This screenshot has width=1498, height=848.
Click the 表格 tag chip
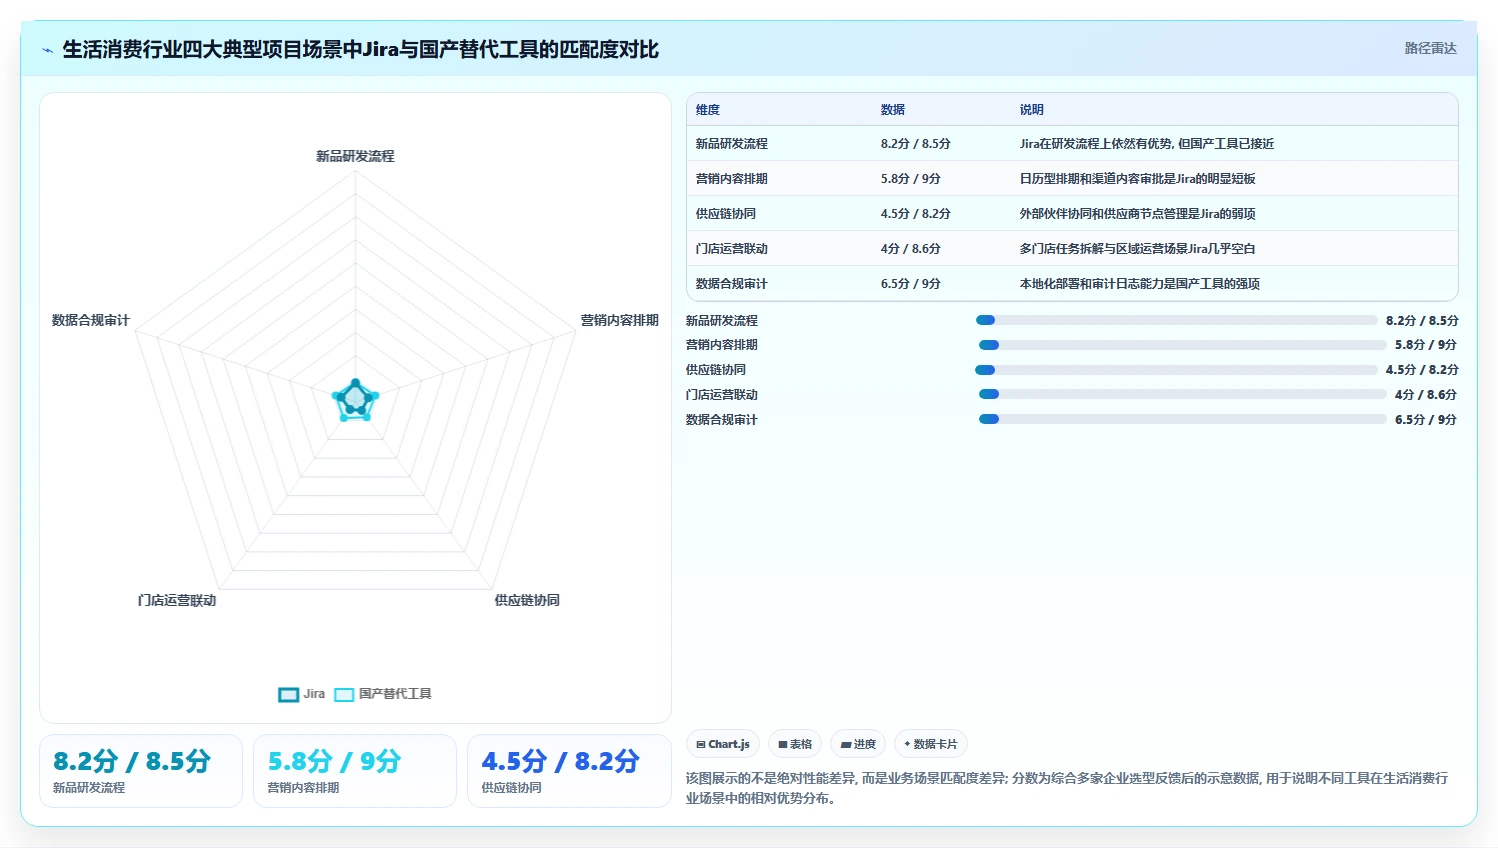(795, 744)
